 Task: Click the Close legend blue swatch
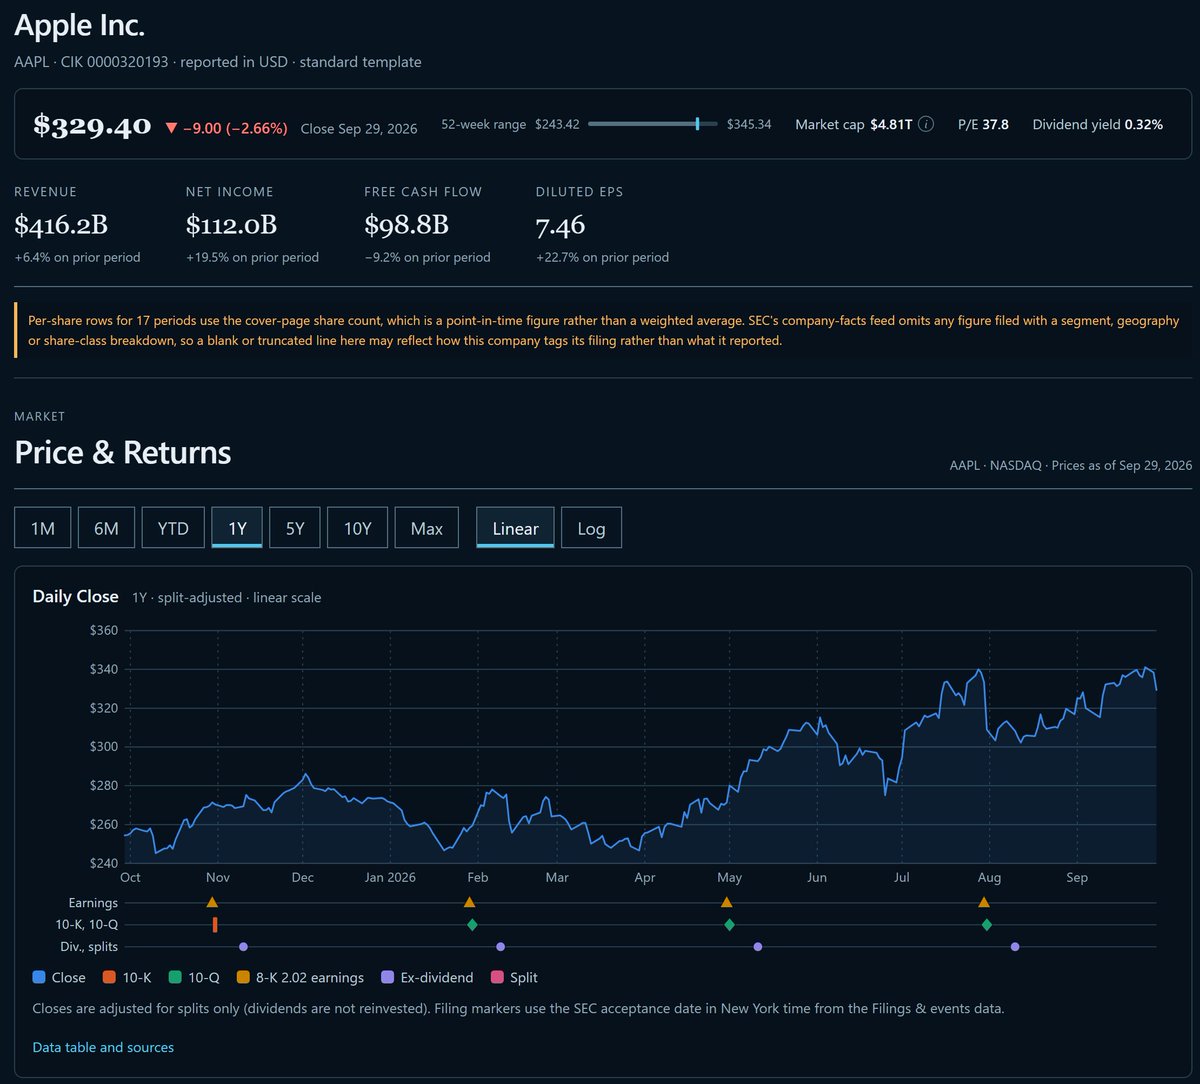click(x=39, y=977)
